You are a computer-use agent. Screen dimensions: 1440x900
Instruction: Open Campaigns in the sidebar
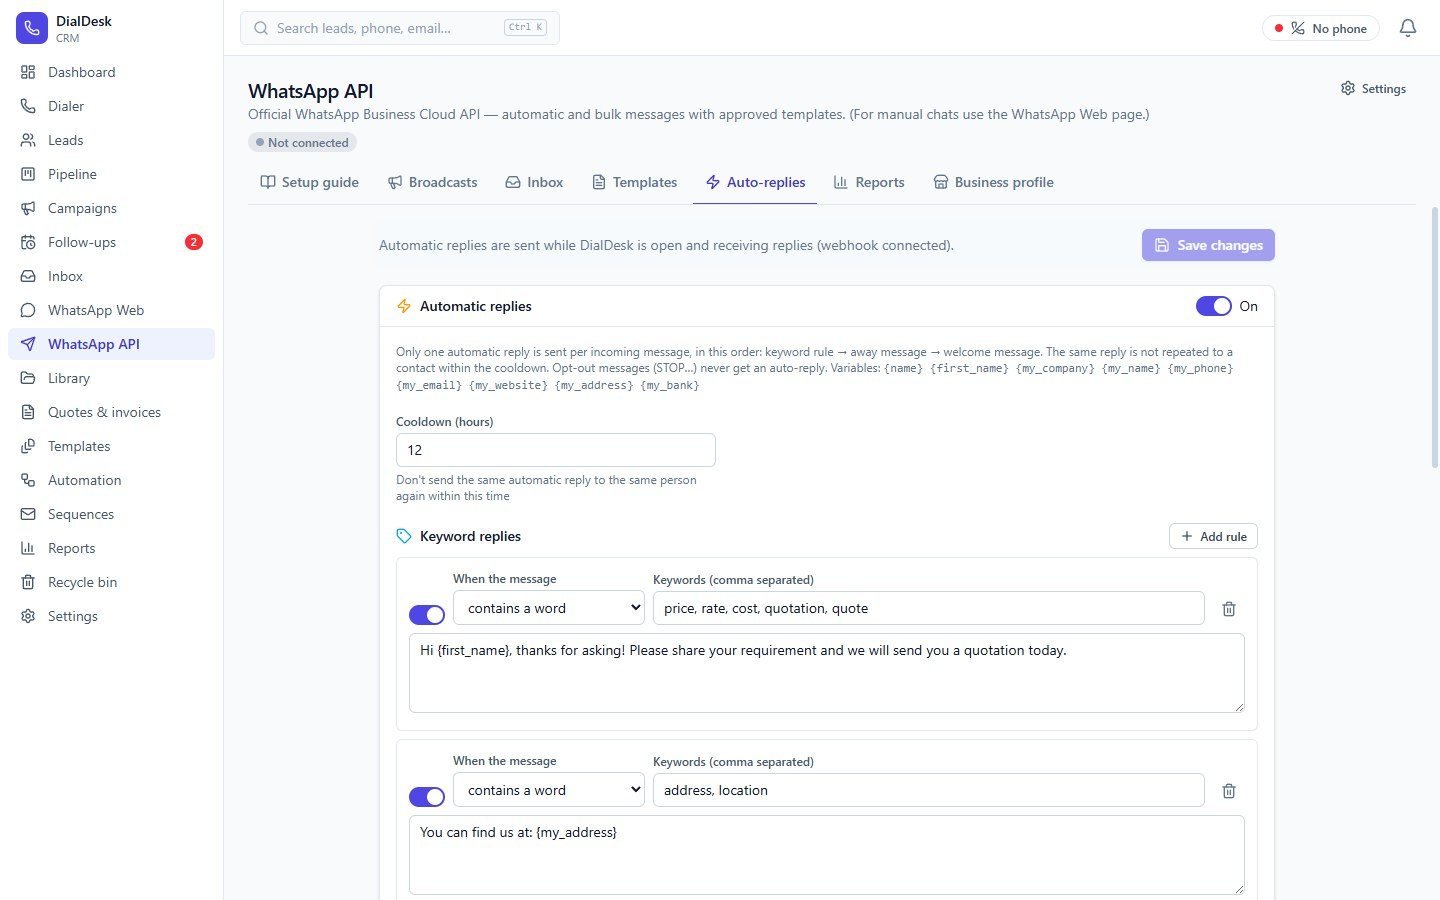tap(111, 208)
